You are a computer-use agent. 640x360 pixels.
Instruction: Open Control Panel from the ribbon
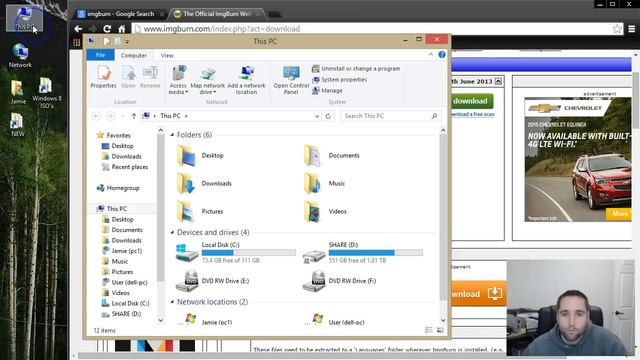tap(291, 80)
